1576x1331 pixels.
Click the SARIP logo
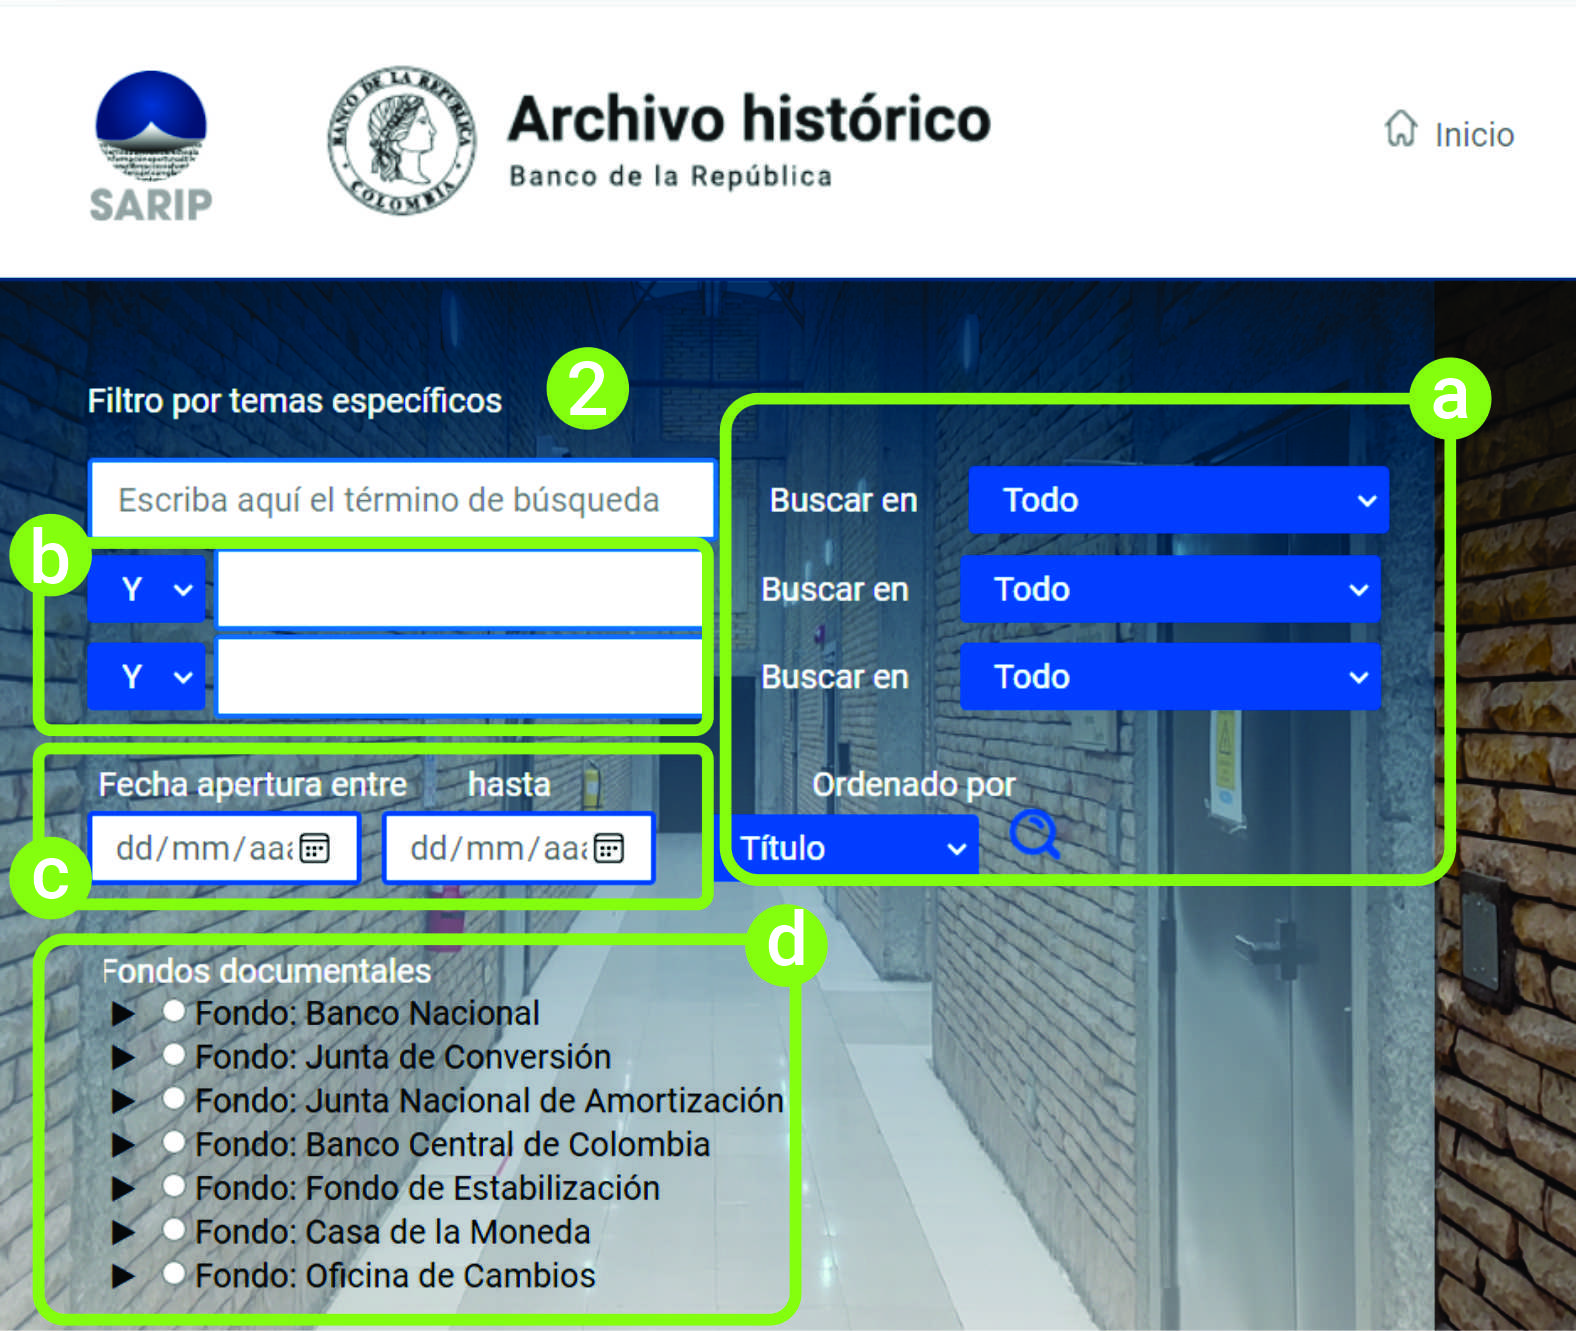tap(151, 146)
